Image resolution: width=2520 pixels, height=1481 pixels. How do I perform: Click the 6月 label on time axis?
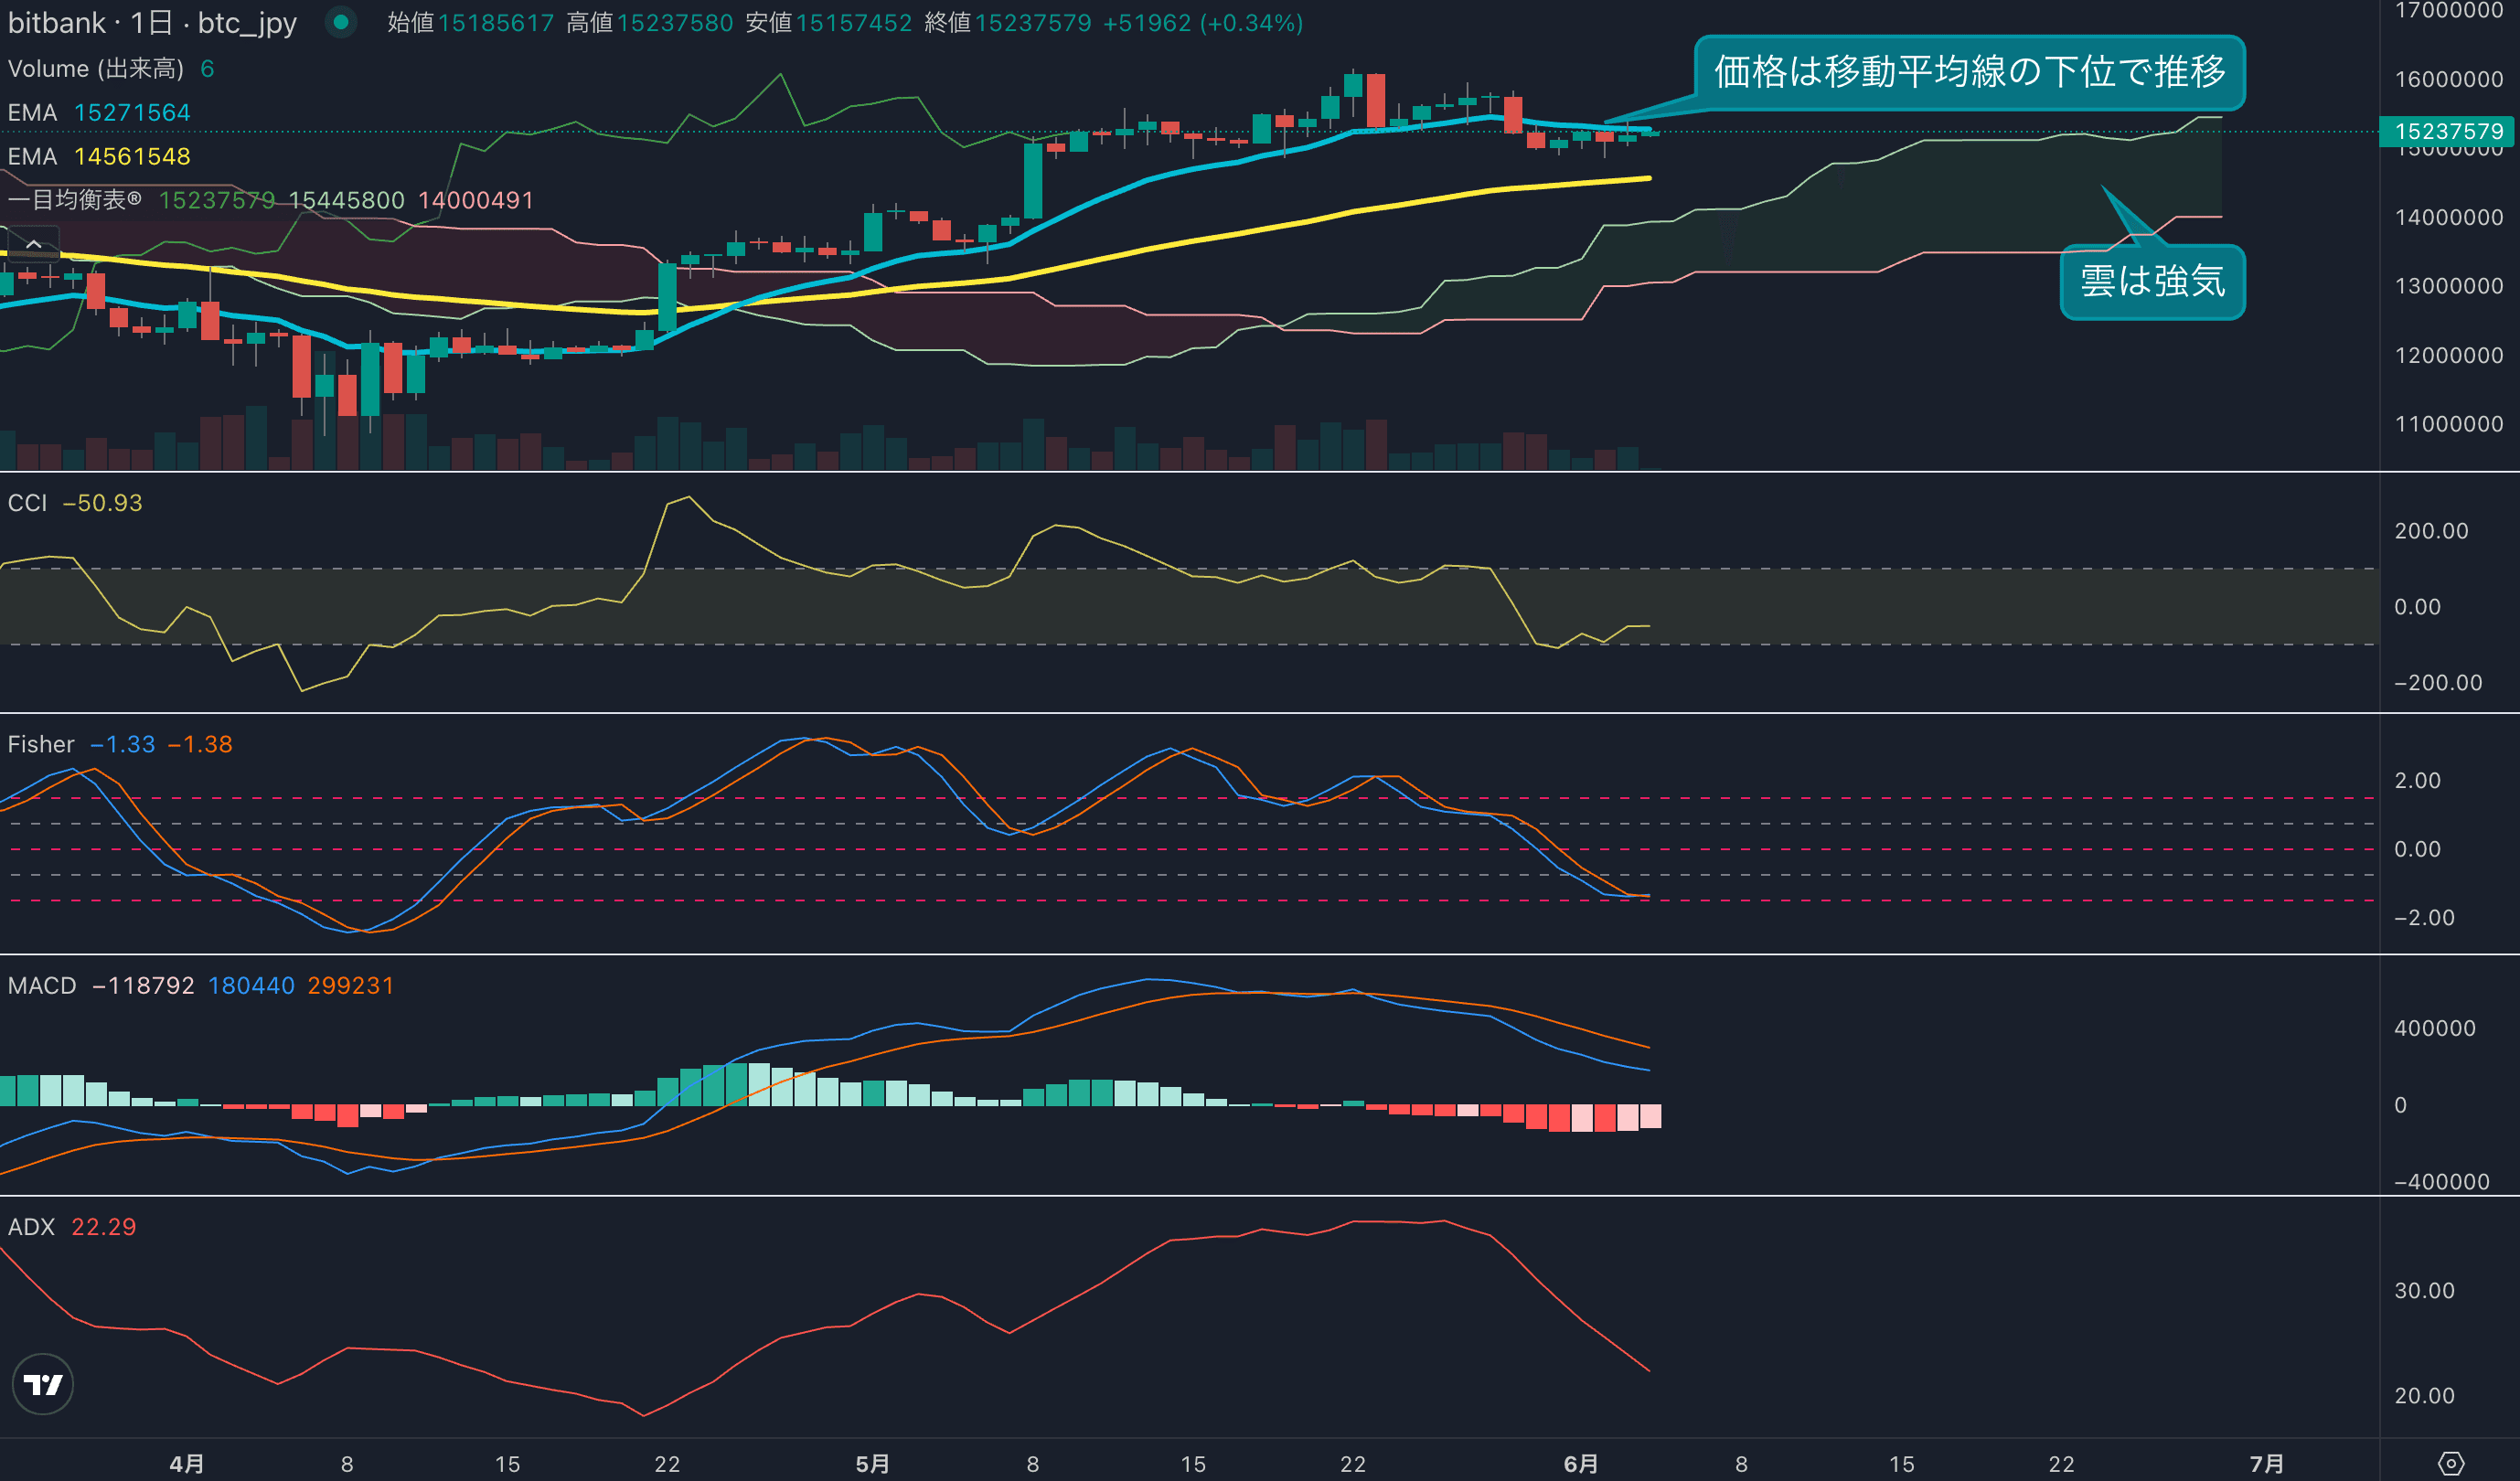1580,1463
